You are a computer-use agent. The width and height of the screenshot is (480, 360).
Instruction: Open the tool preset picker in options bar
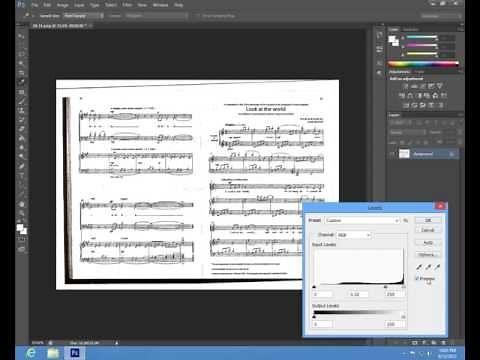(28, 15)
